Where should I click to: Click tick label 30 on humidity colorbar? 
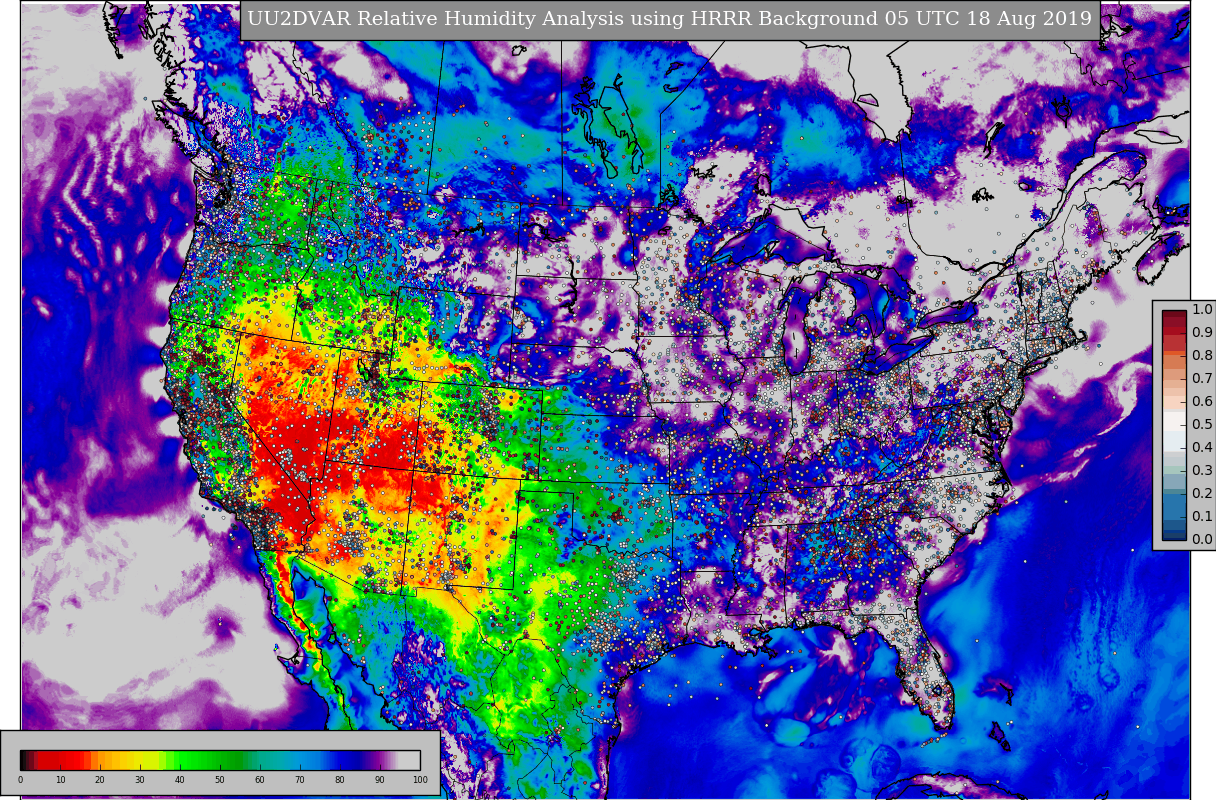point(140,780)
